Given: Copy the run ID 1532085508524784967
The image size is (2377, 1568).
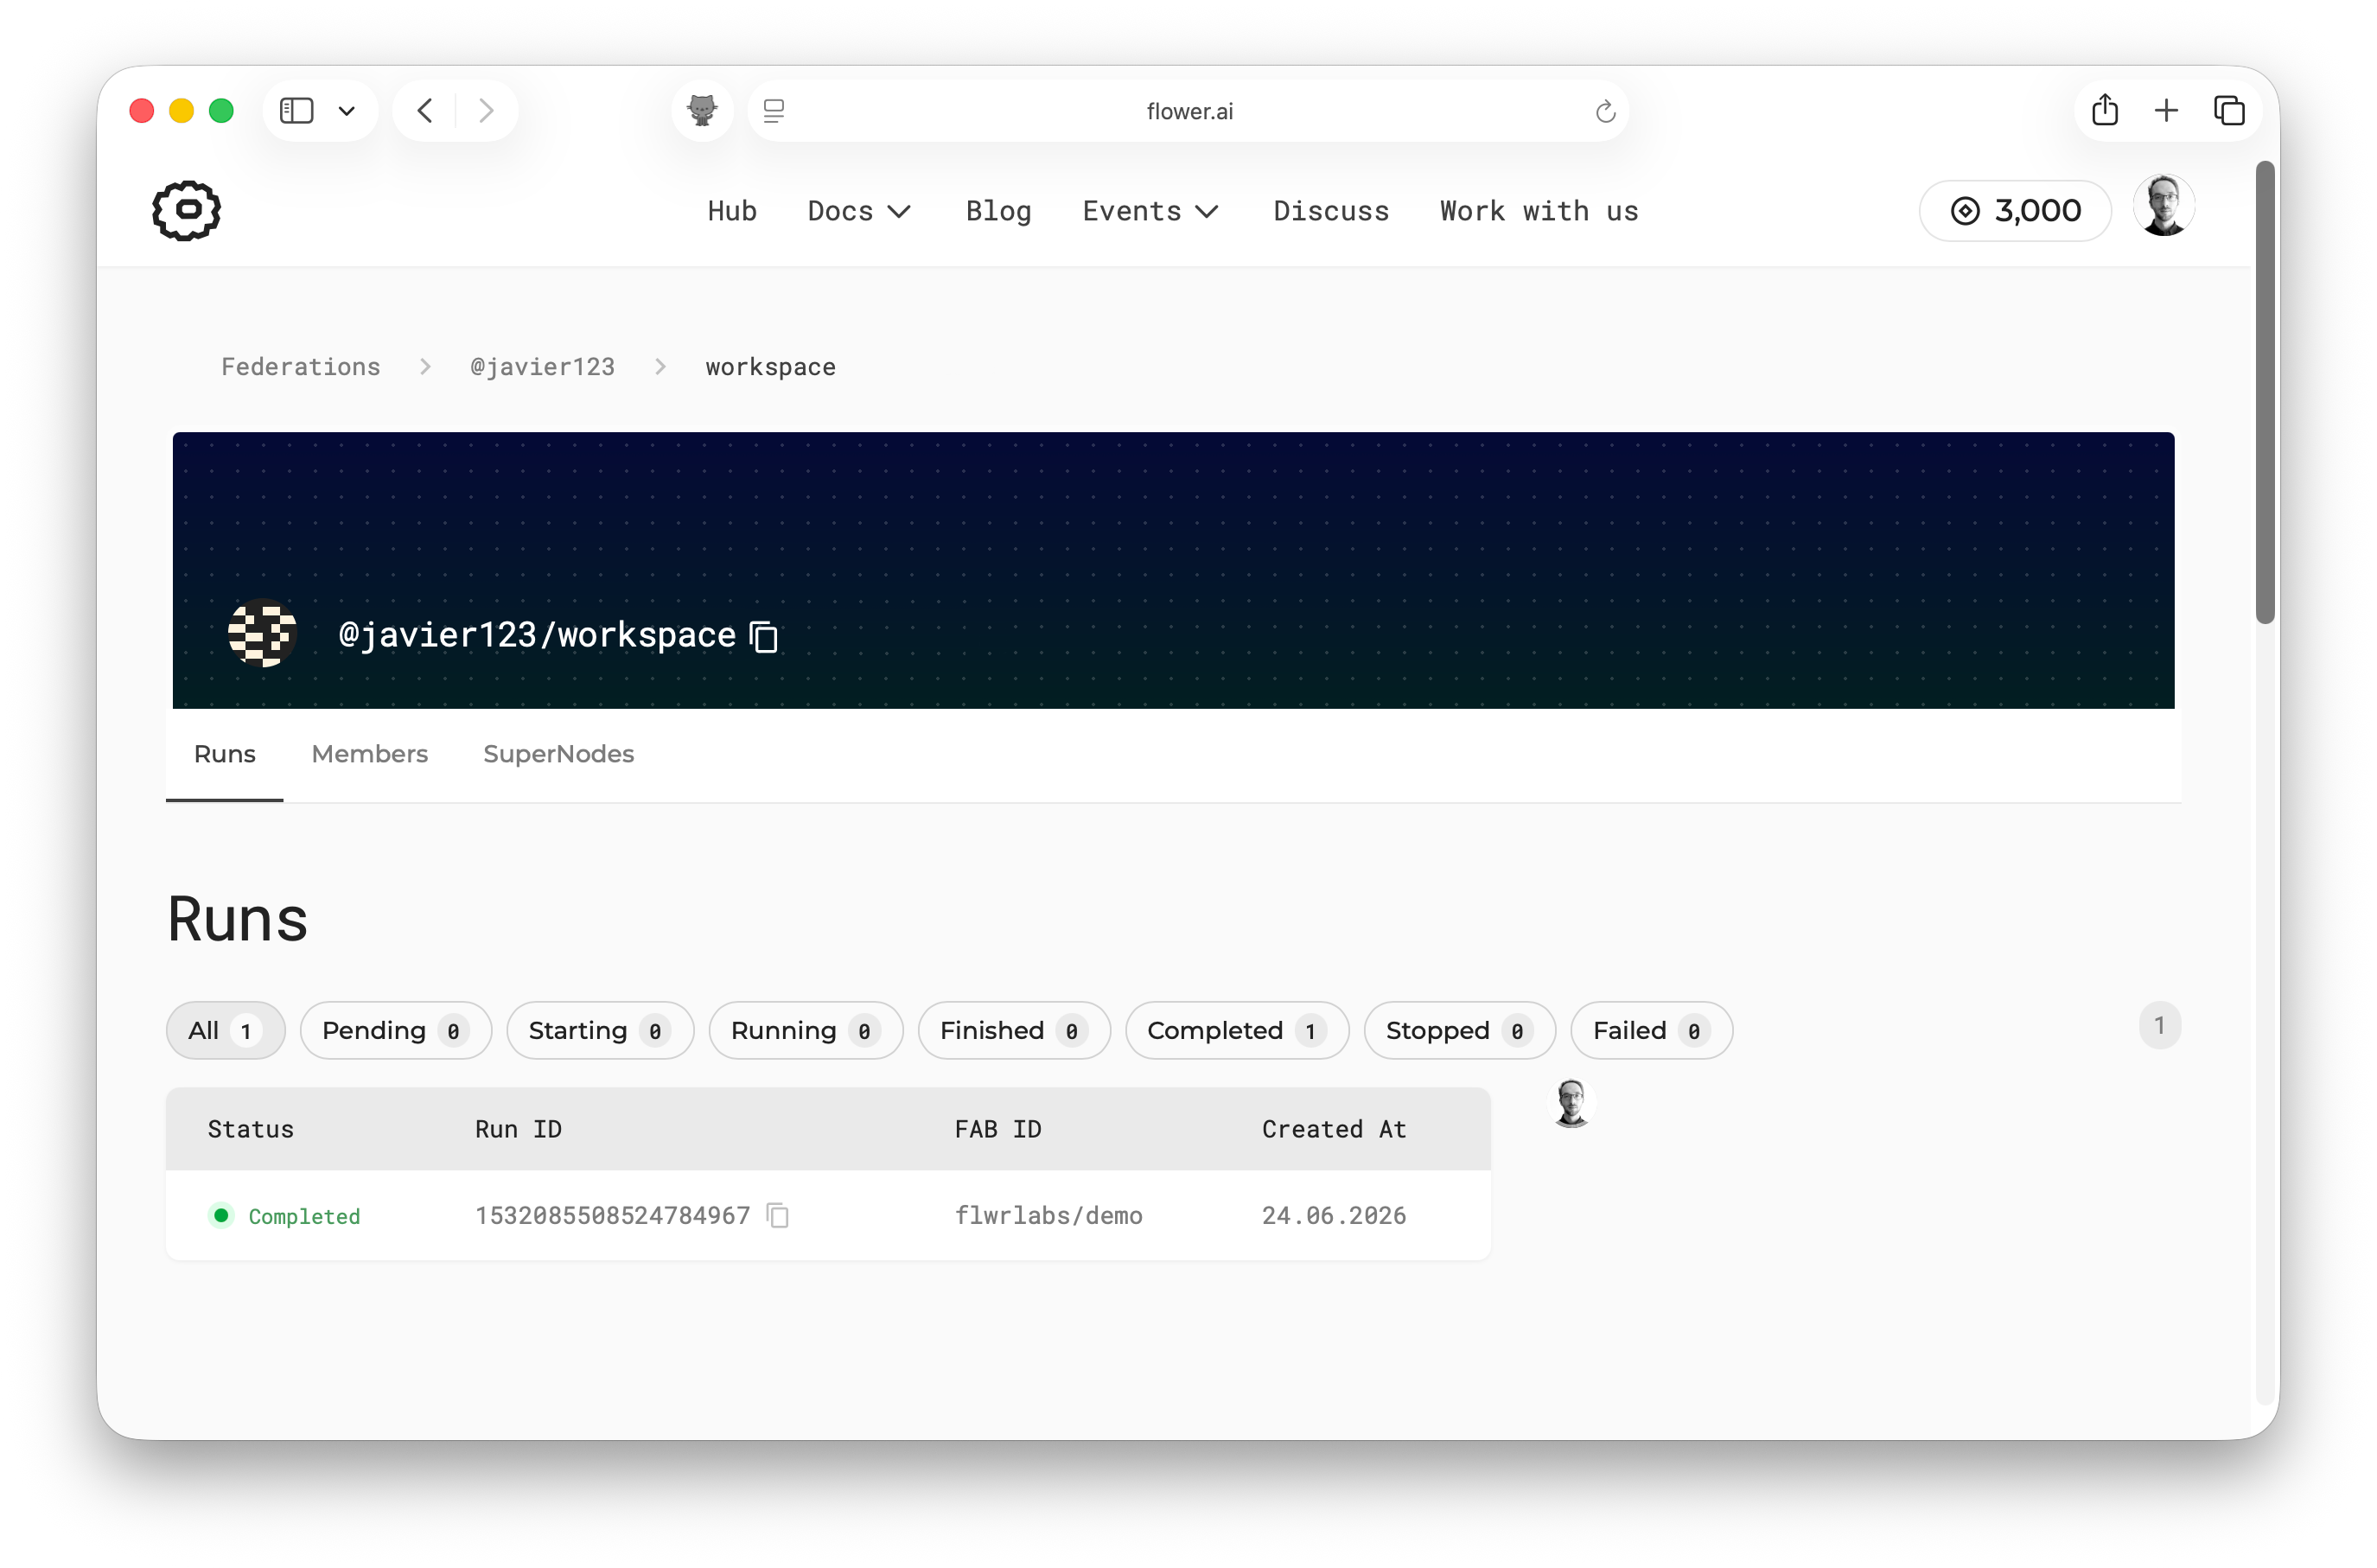Looking at the screenshot, I should pos(778,1216).
